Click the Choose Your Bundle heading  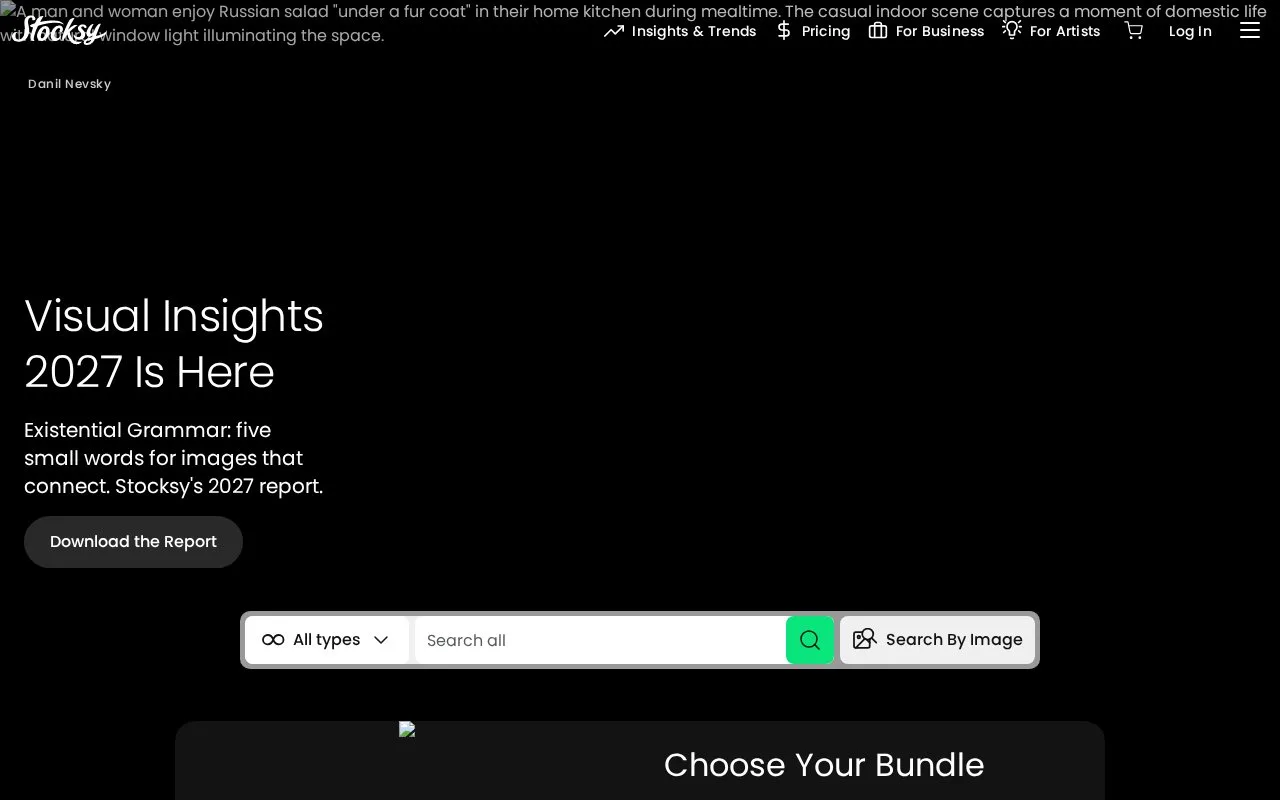pos(824,765)
